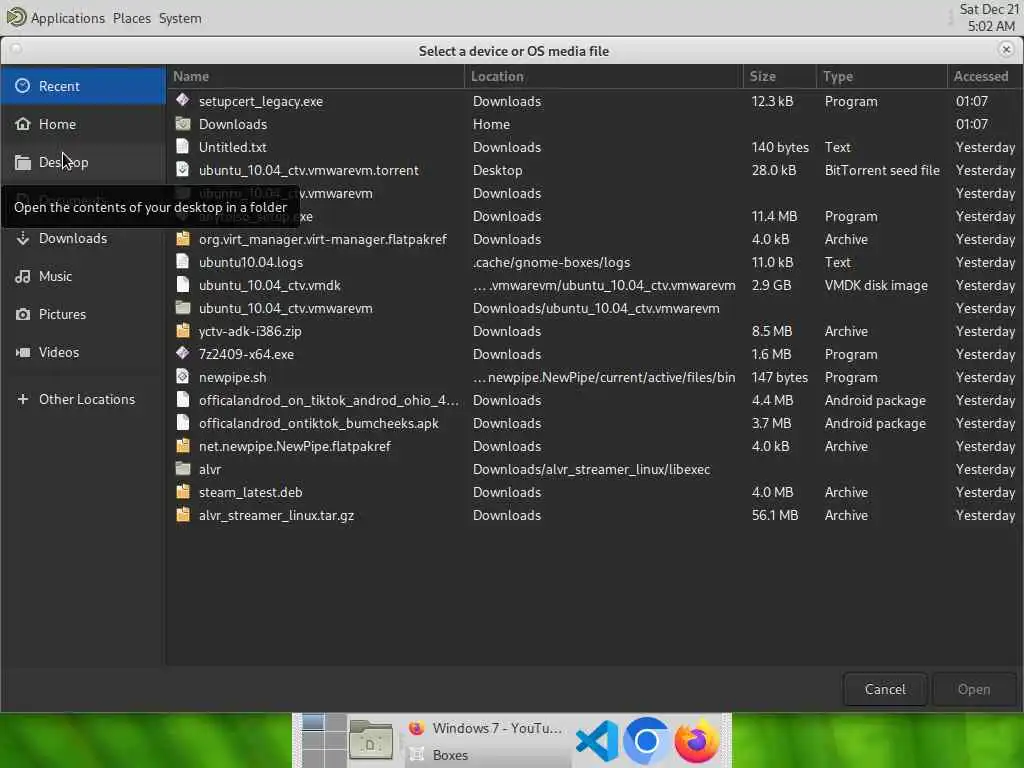Open the System menu
The image size is (1024, 768).
pyautogui.click(x=180, y=18)
